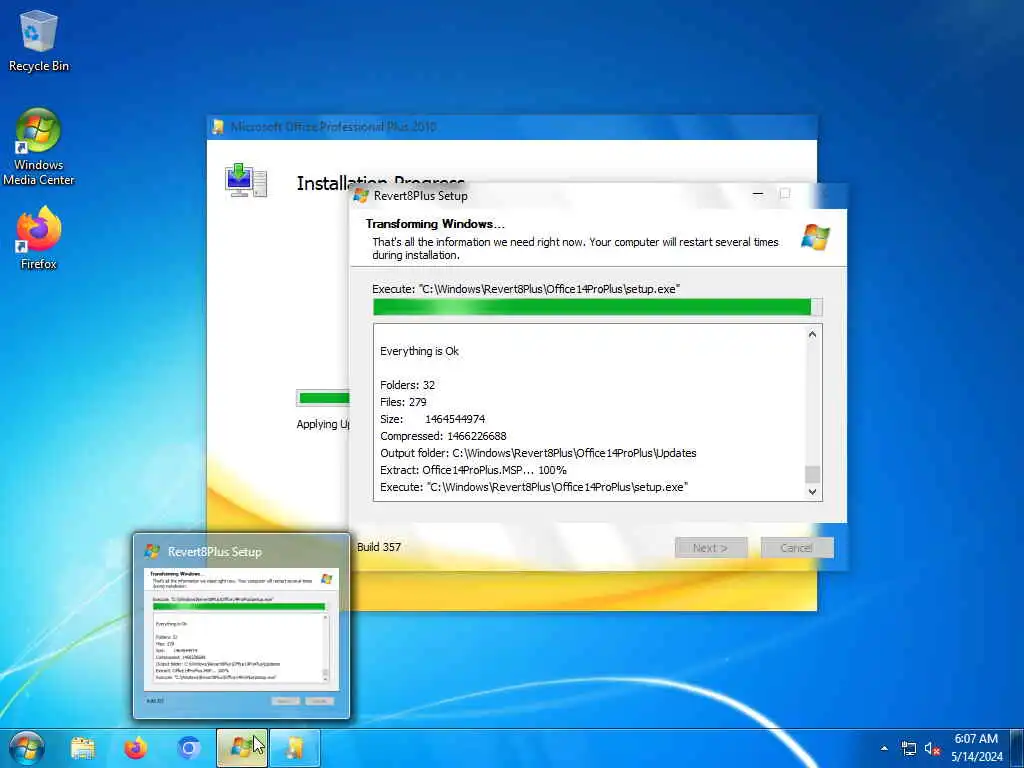Click the Windows logo in the setup header
This screenshot has height=768, width=1024.
(x=815, y=236)
